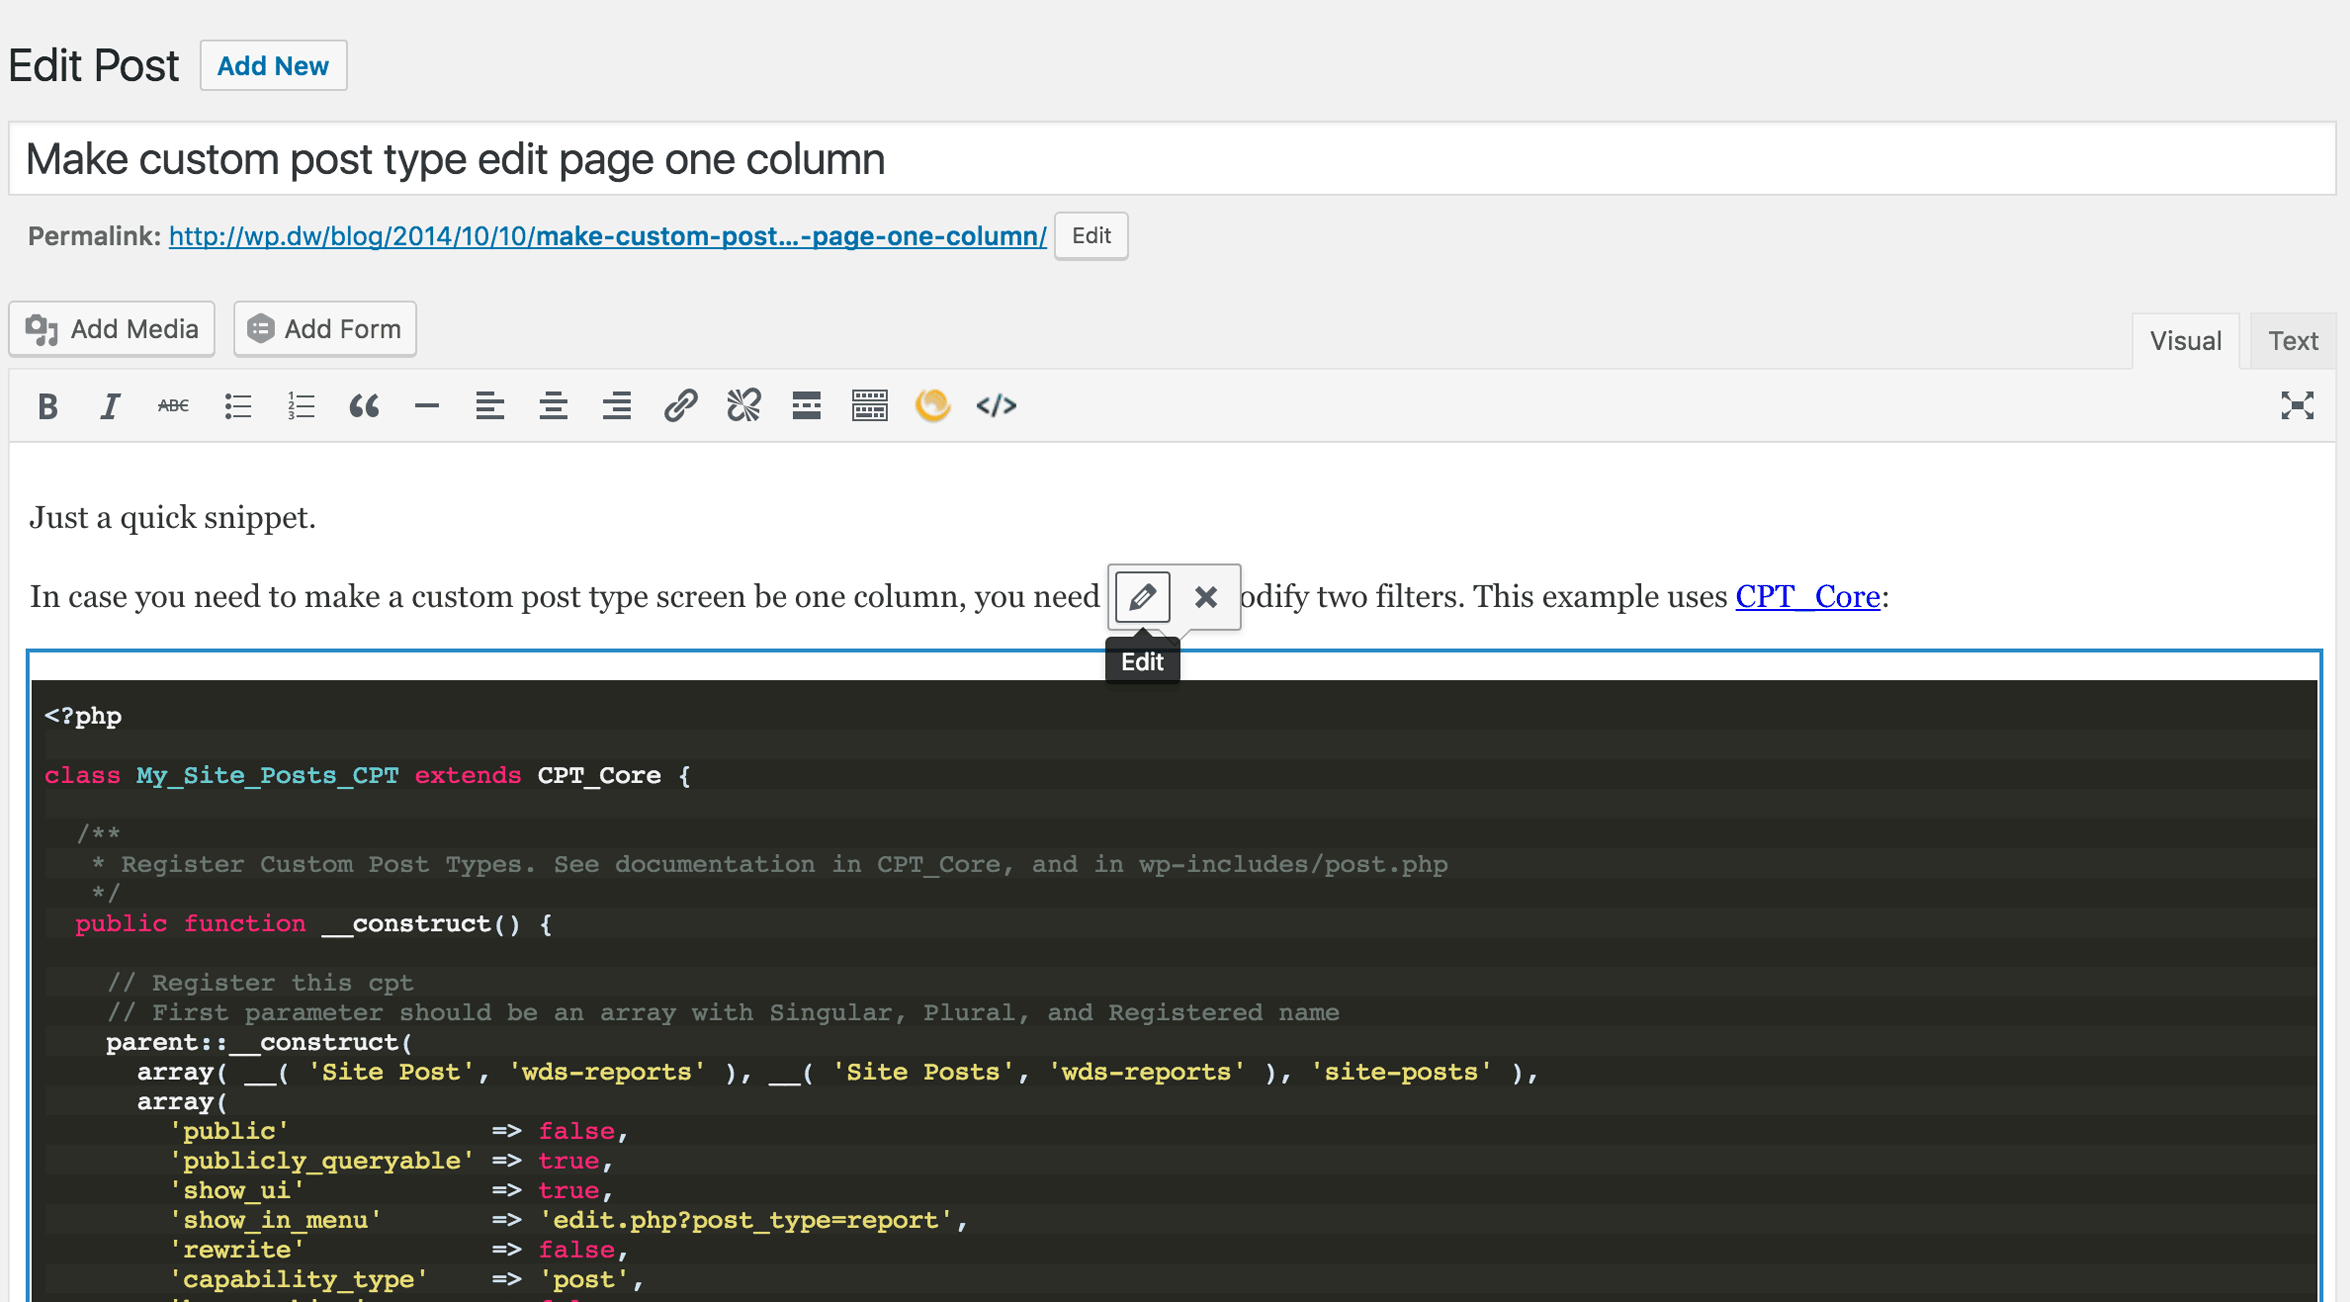
Task: Insert or edit link
Action: click(x=680, y=406)
